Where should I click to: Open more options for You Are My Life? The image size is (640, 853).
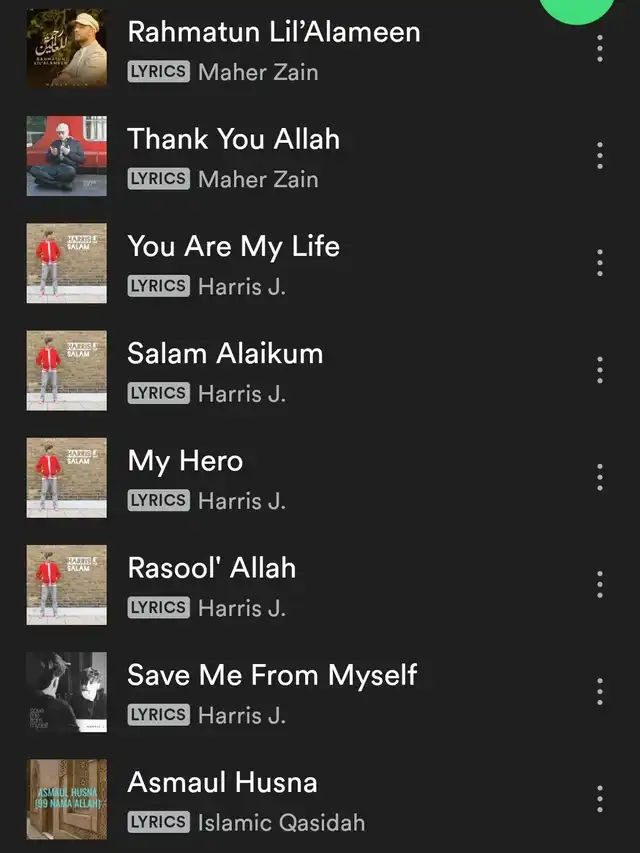tap(600, 263)
